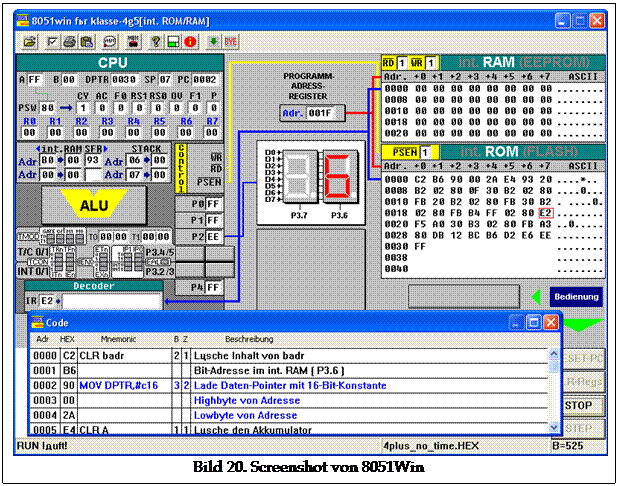Toggle the RS1 flag bit
The image size is (618, 486).
point(140,108)
